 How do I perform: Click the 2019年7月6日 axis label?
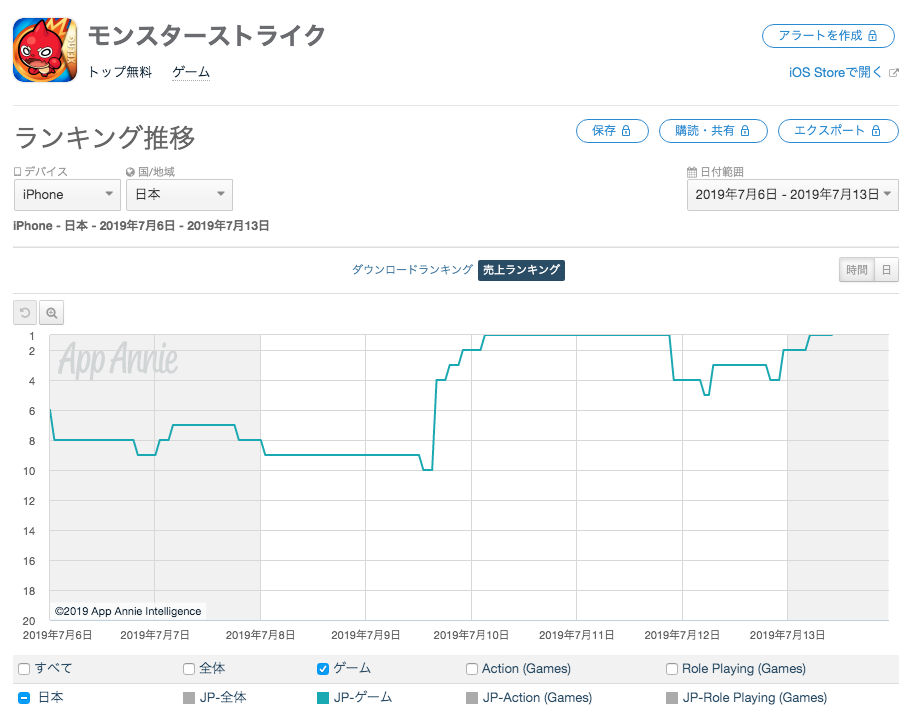(x=57, y=635)
